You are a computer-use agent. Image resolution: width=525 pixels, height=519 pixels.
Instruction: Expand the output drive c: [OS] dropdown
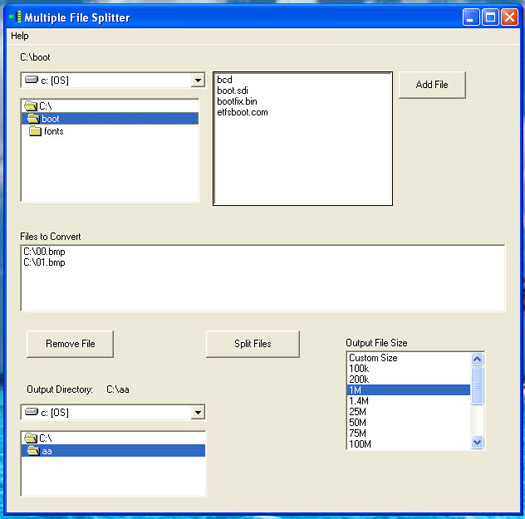[x=198, y=412]
